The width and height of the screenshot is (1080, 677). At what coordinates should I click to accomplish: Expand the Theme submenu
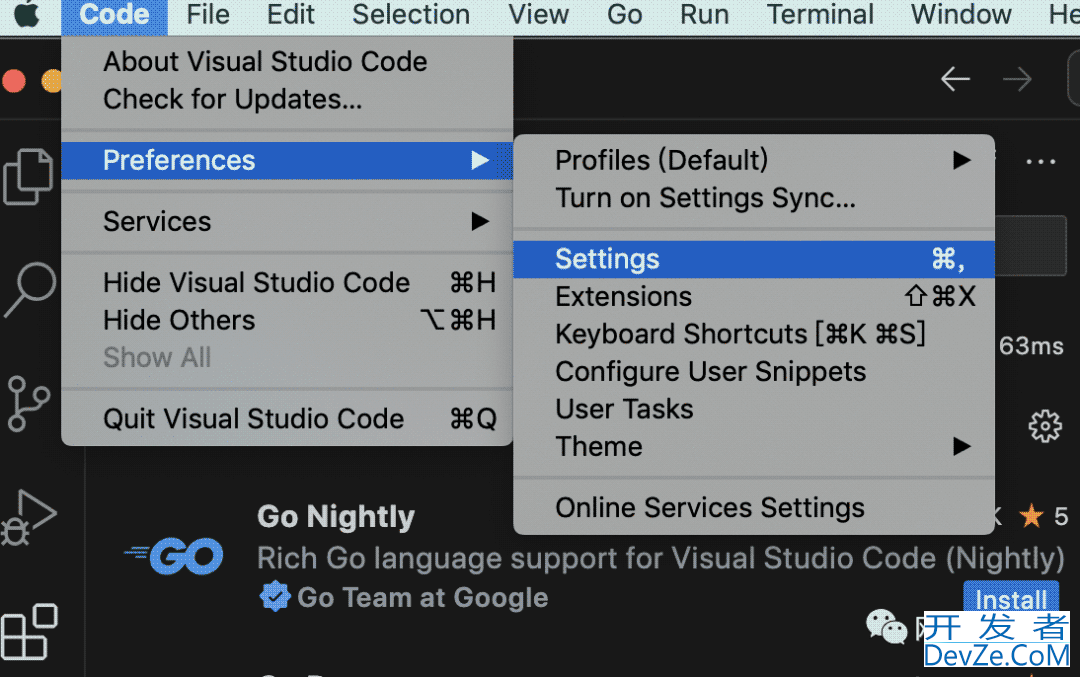pyautogui.click(x=754, y=446)
